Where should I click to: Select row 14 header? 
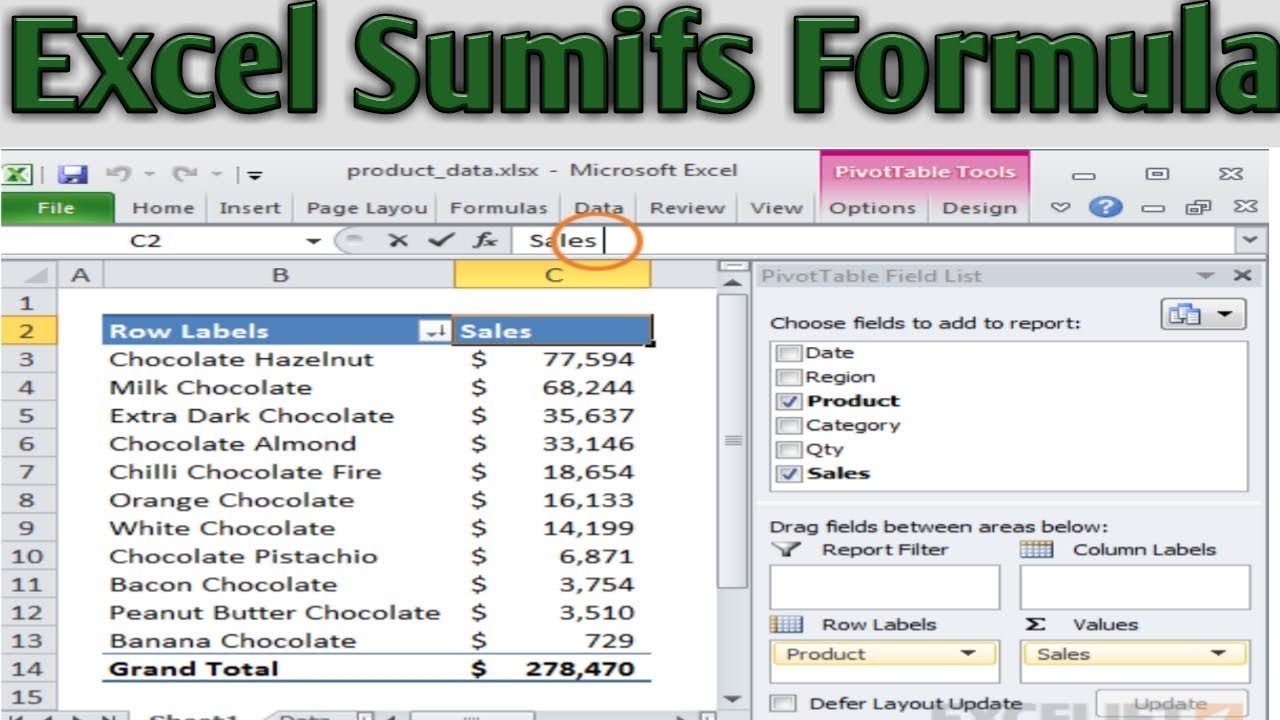click(x=27, y=669)
